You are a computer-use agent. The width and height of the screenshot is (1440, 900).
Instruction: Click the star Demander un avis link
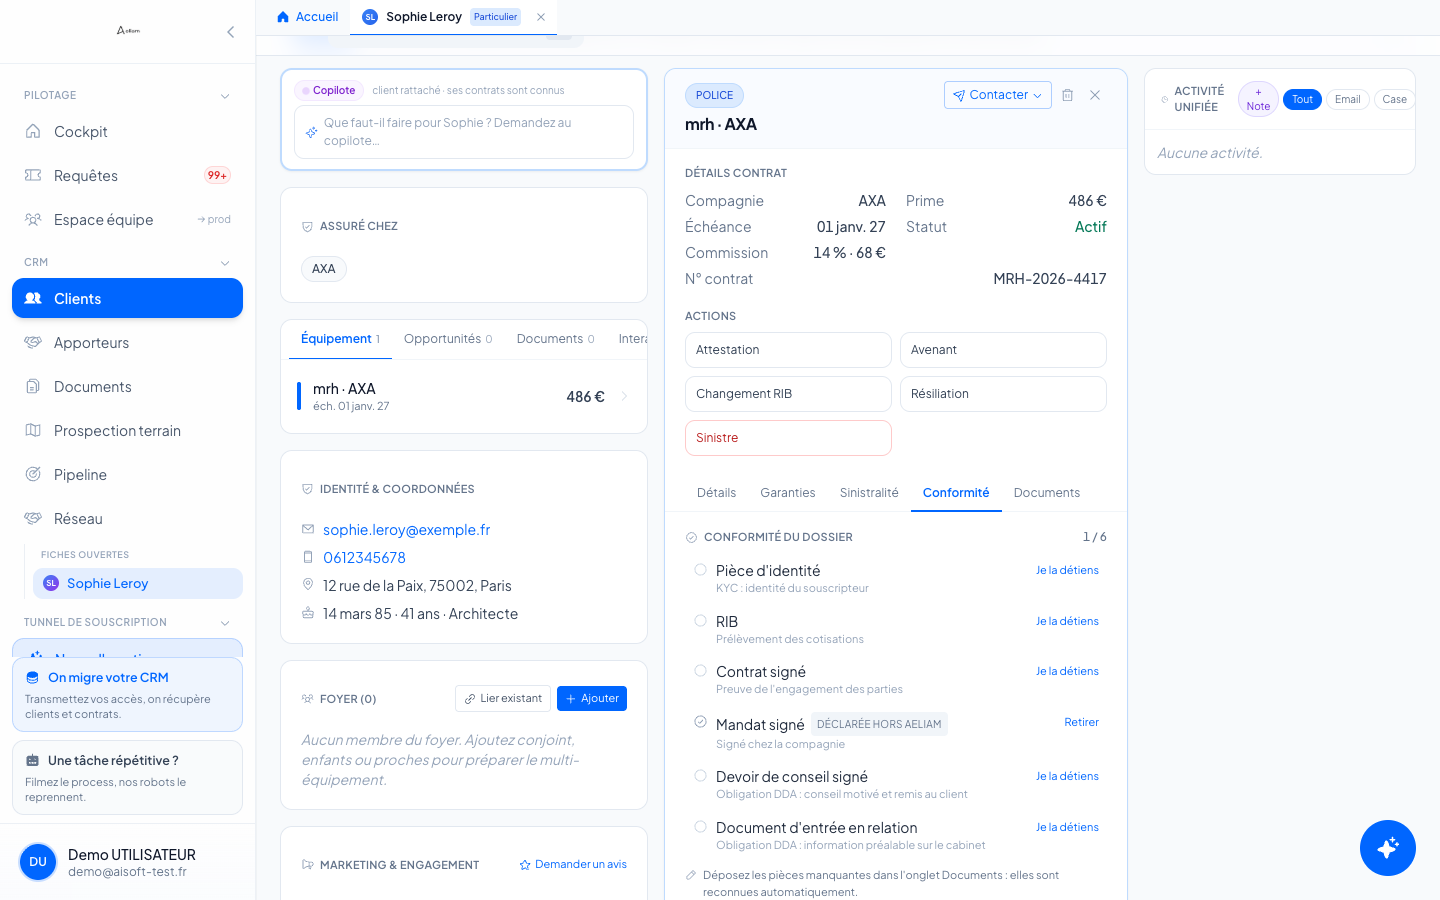[573, 865]
